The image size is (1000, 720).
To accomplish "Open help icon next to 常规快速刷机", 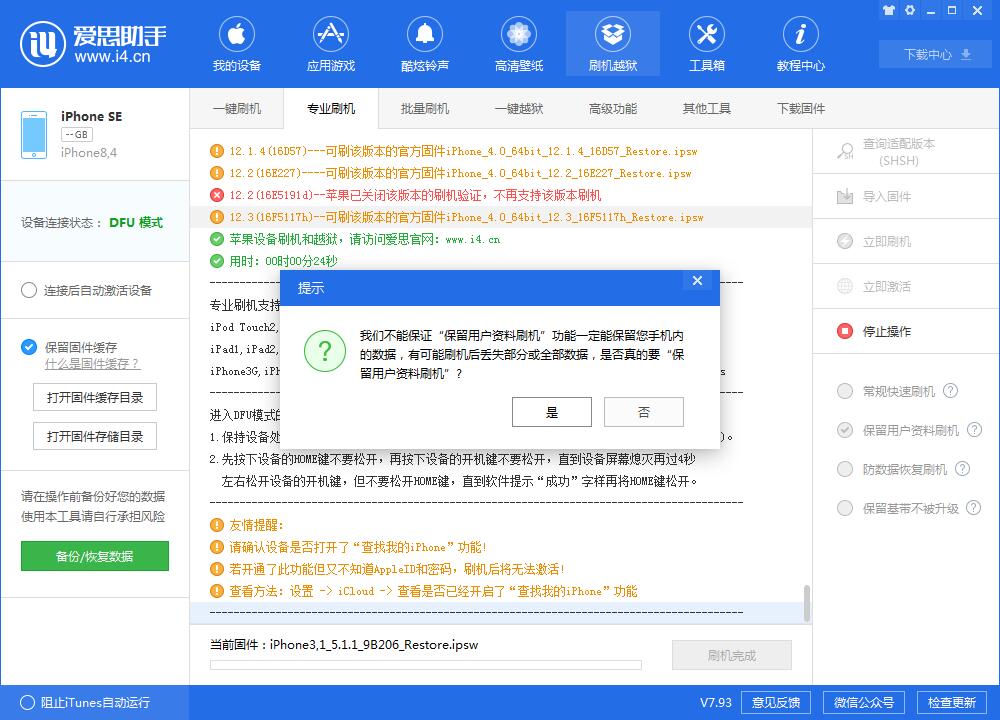I will (x=950, y=391).
